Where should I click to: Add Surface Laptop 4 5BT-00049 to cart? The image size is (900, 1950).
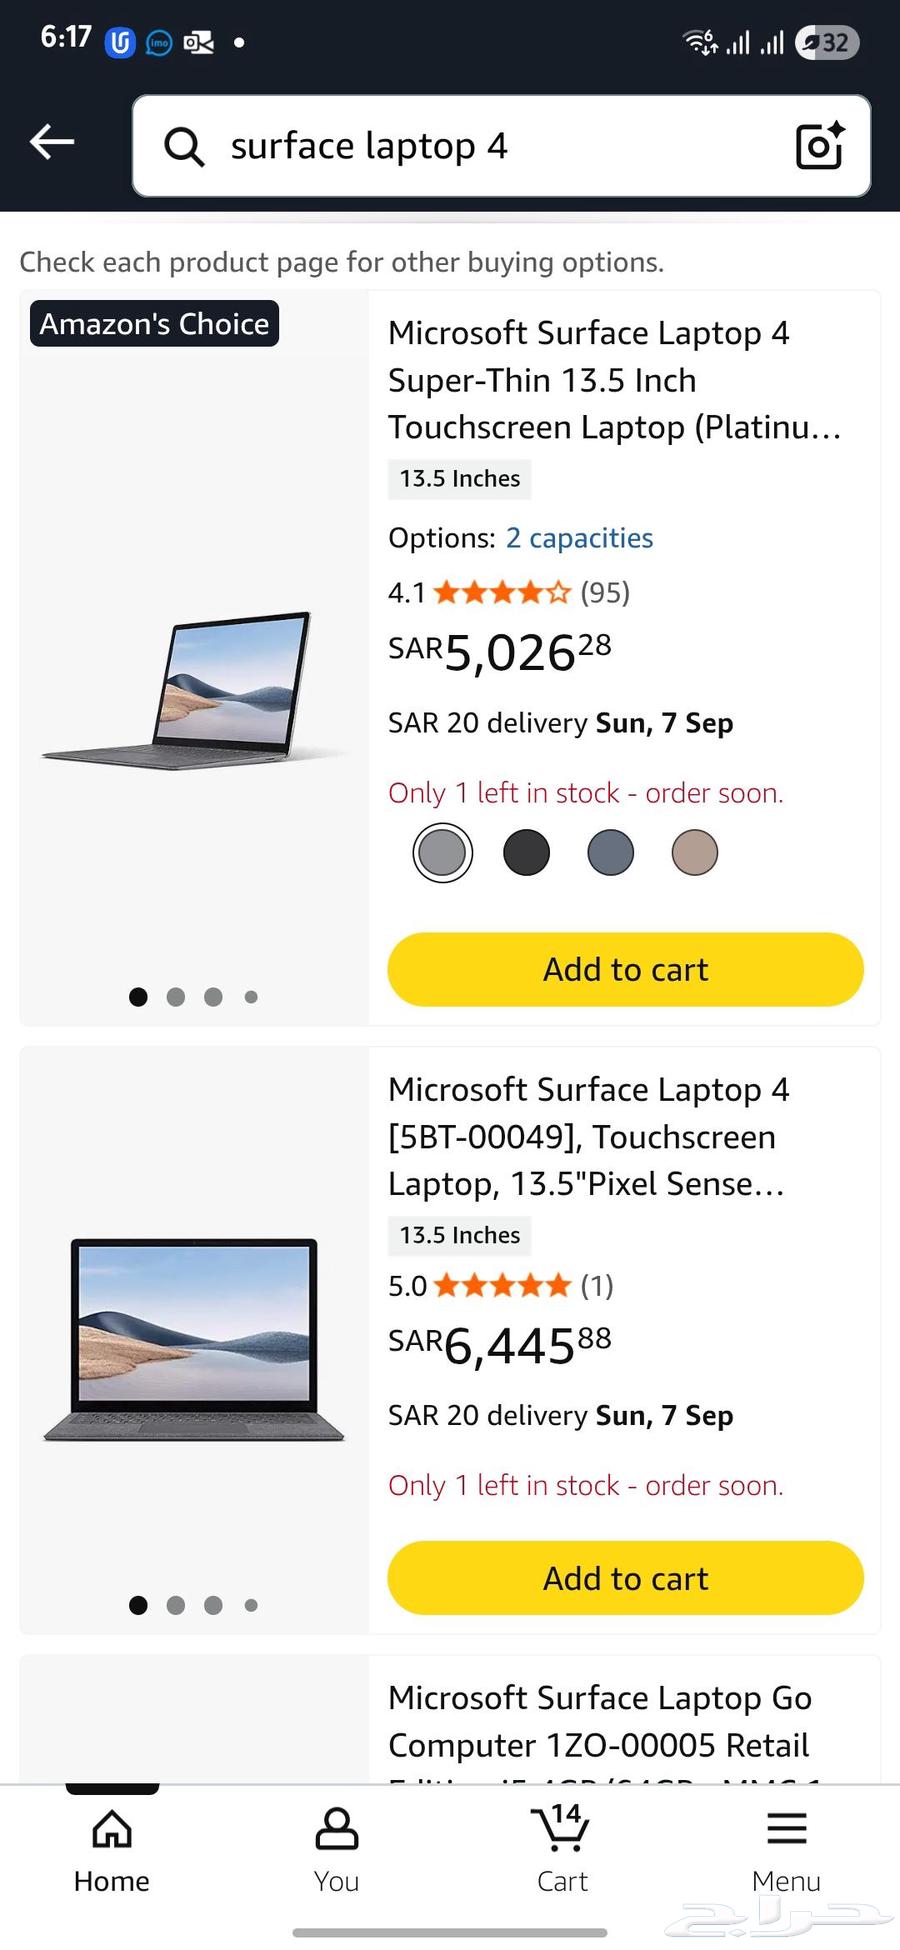click(x=625, y=1578)
